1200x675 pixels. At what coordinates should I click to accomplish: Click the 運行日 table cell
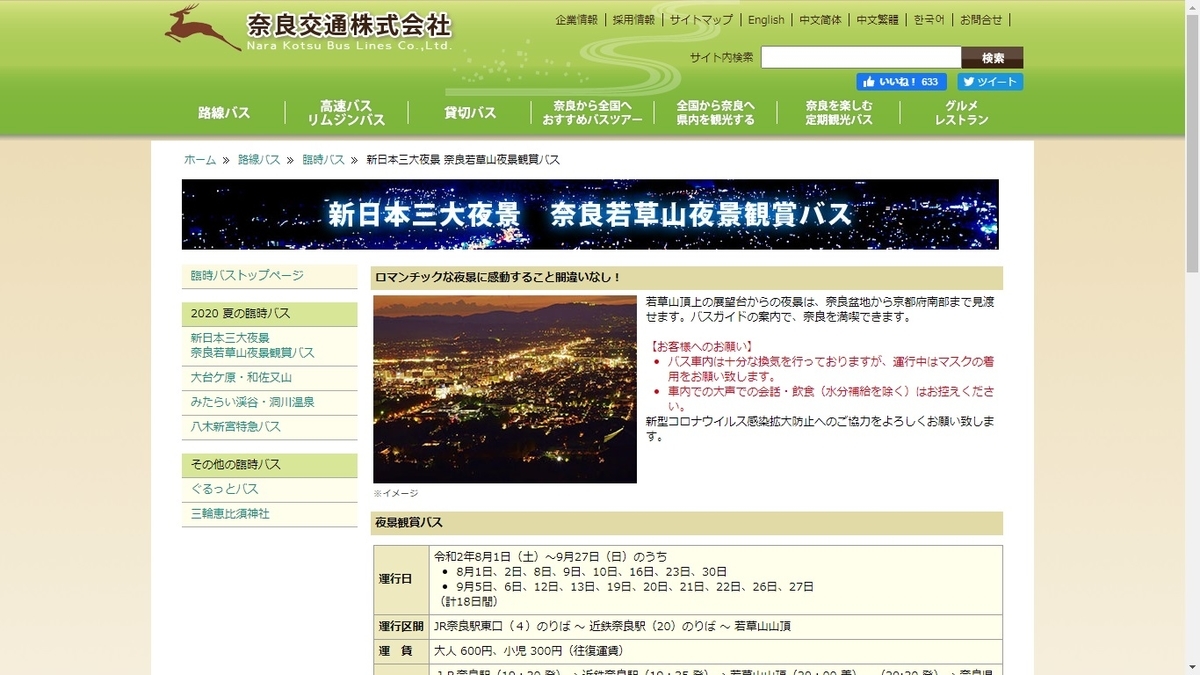coord(402,580)
